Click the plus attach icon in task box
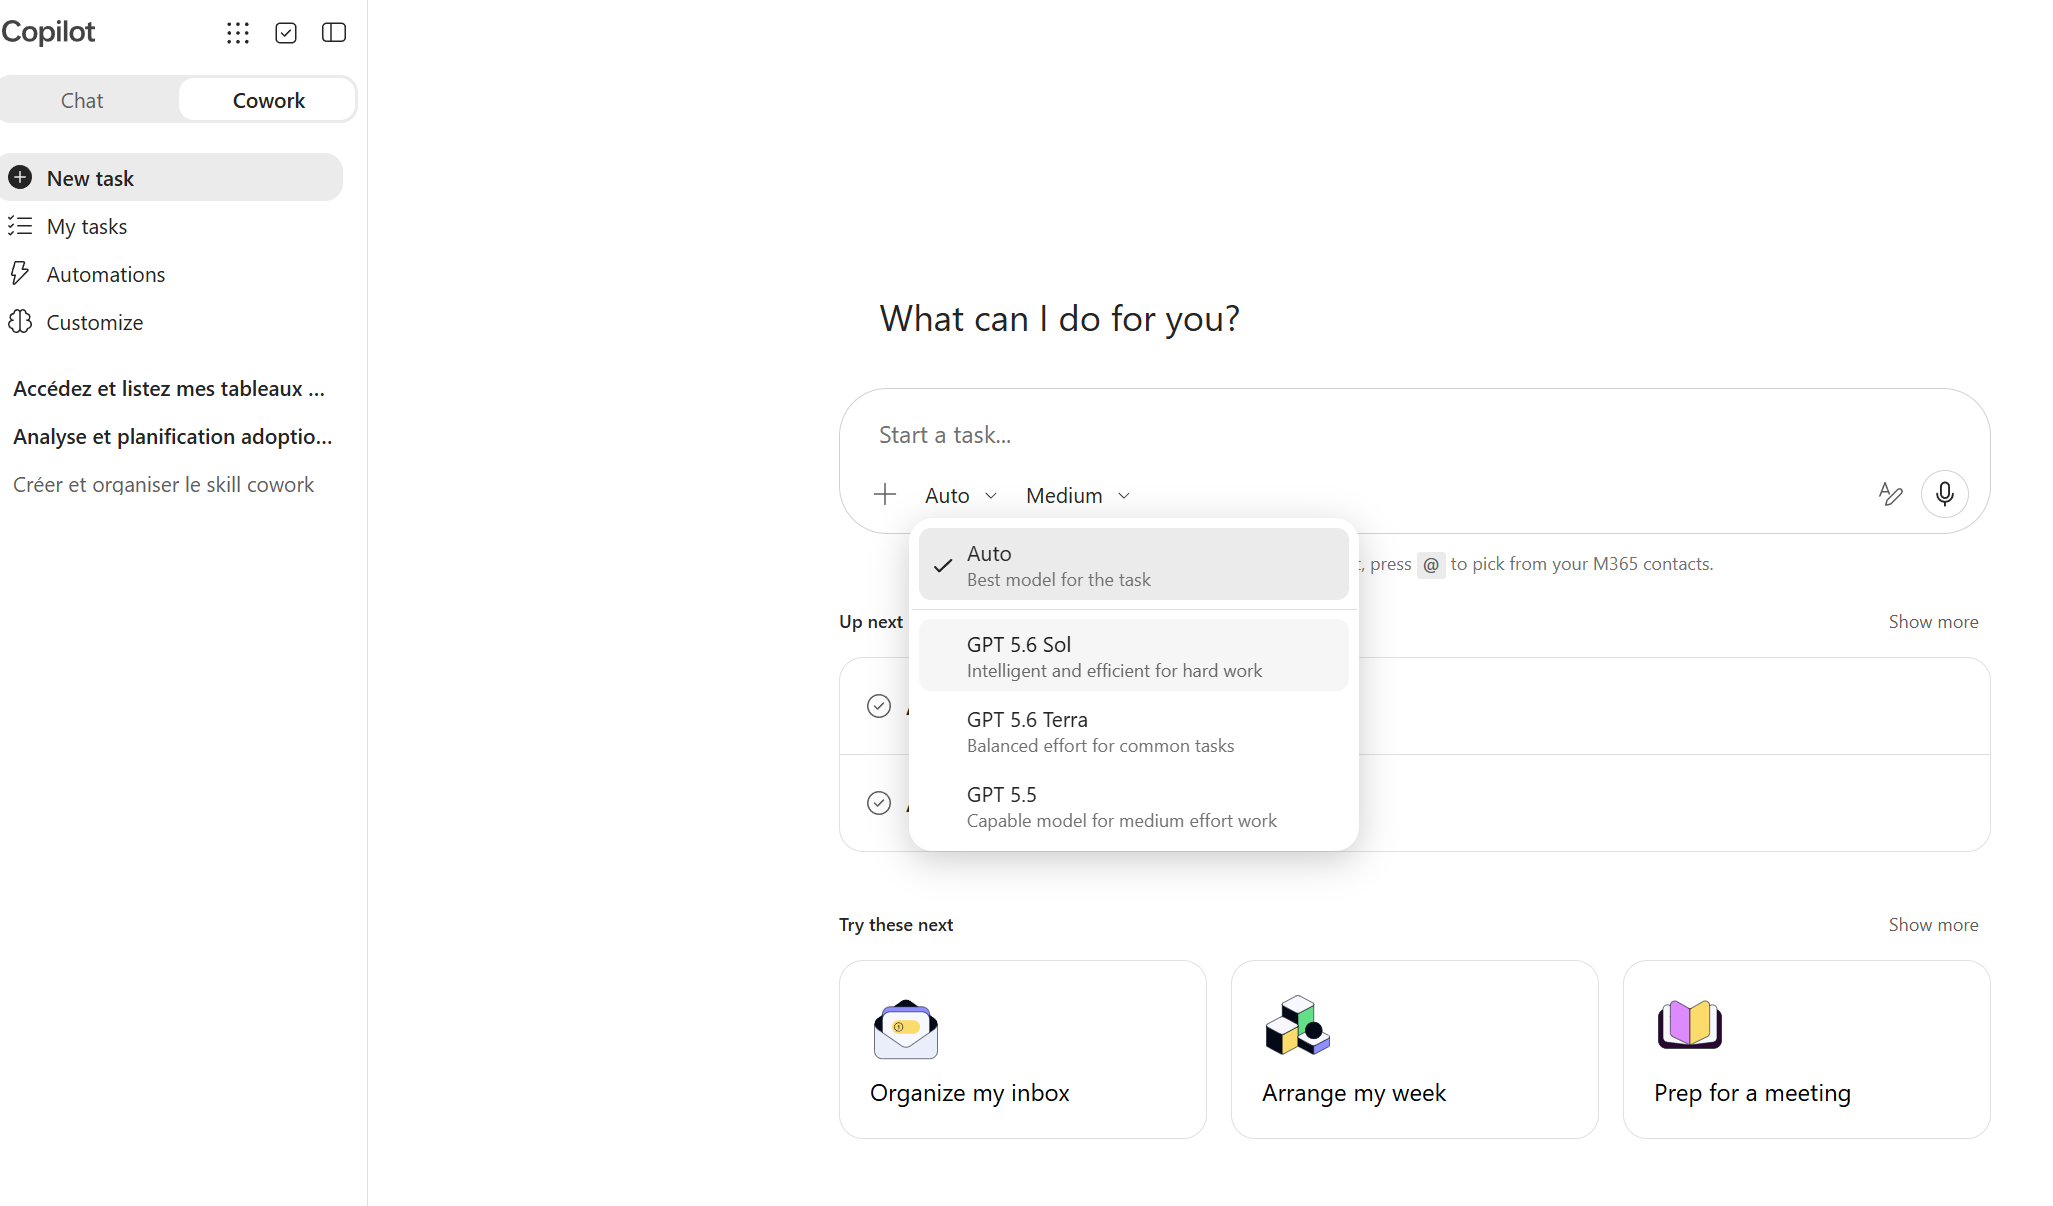The height and width of the screenshot is (1206, 2053). pyautogui.click(x=885, y=494)
